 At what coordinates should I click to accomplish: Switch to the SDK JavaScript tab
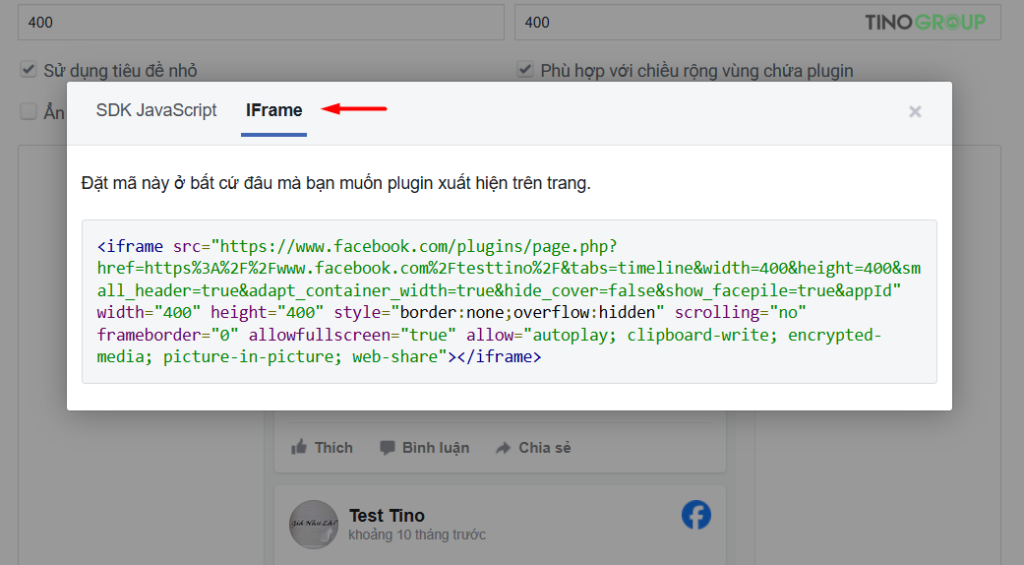pos(156,110)
